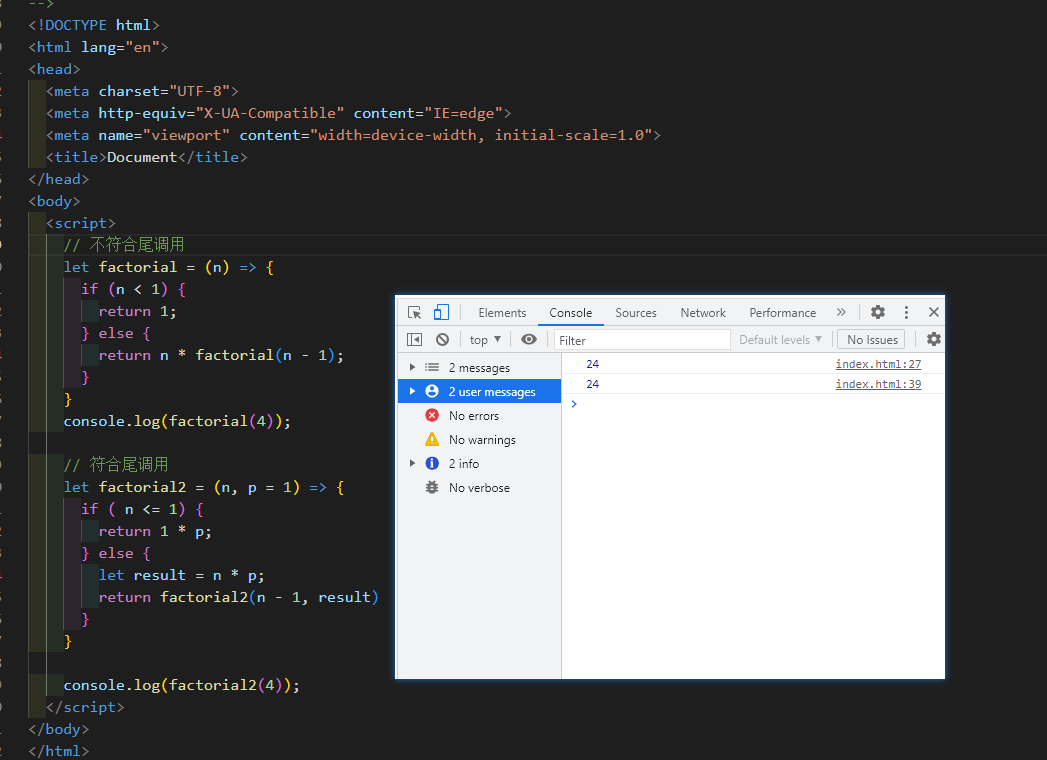Image resolution: width=1047 pixels, height=760 pixels.
Task: Focus the console Filter field
Action: [x=642, y=340]
